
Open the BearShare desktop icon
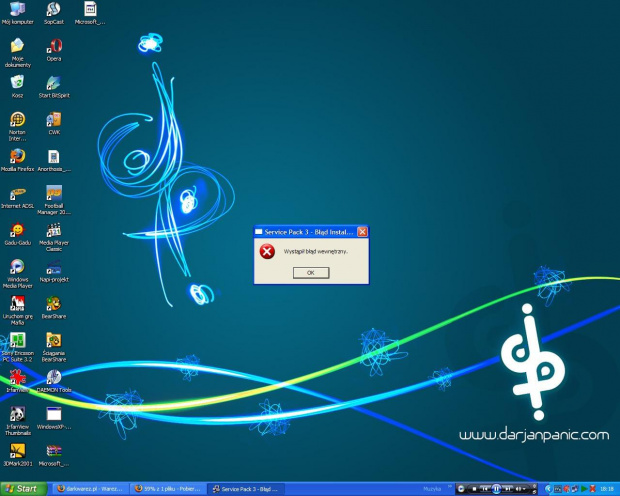tap(54, 307)
